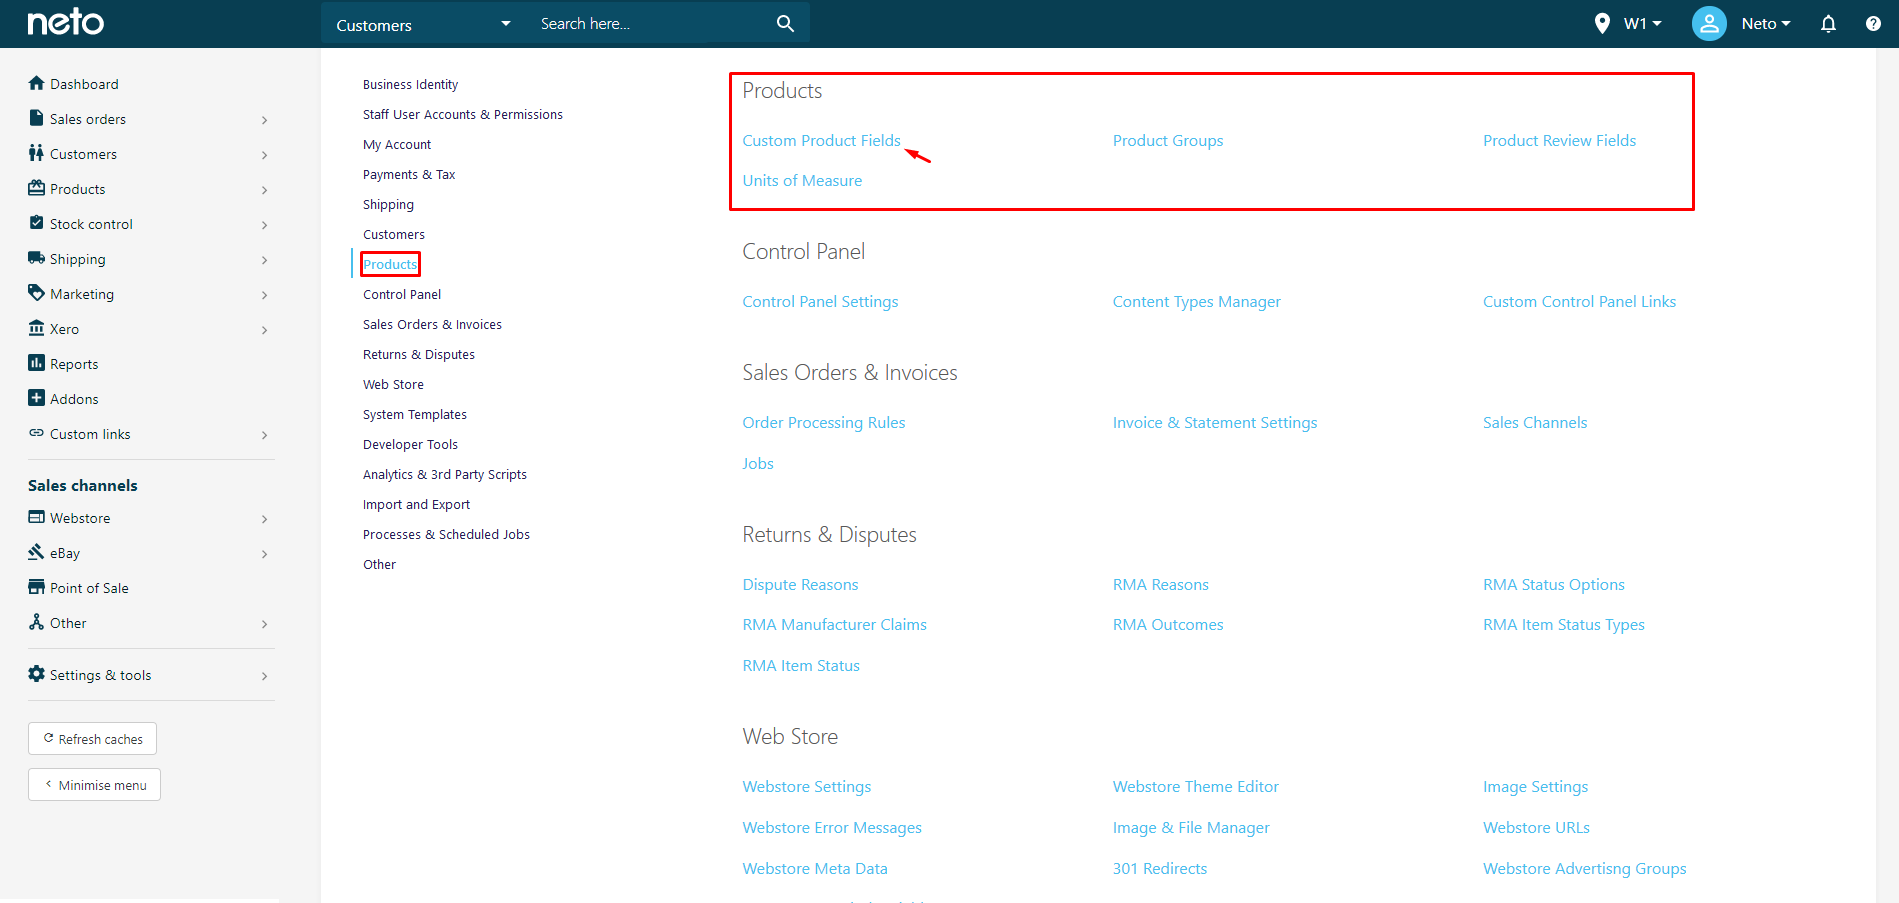Click the Products briefcase icon in sidebar
Screen dimensions: 1899x903
[37, 188]
